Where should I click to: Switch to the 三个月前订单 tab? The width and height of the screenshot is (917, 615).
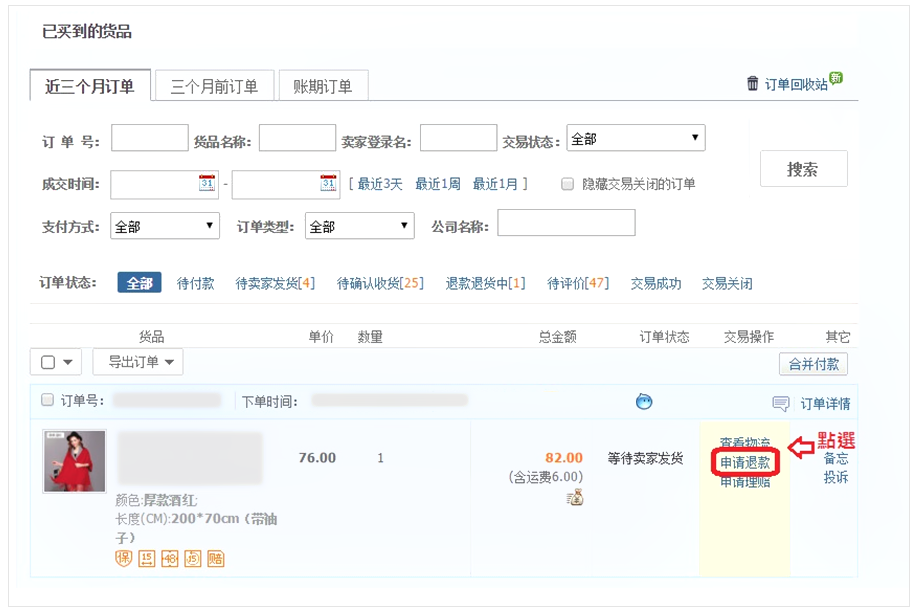pyautogui.click(x=214, y=87)
